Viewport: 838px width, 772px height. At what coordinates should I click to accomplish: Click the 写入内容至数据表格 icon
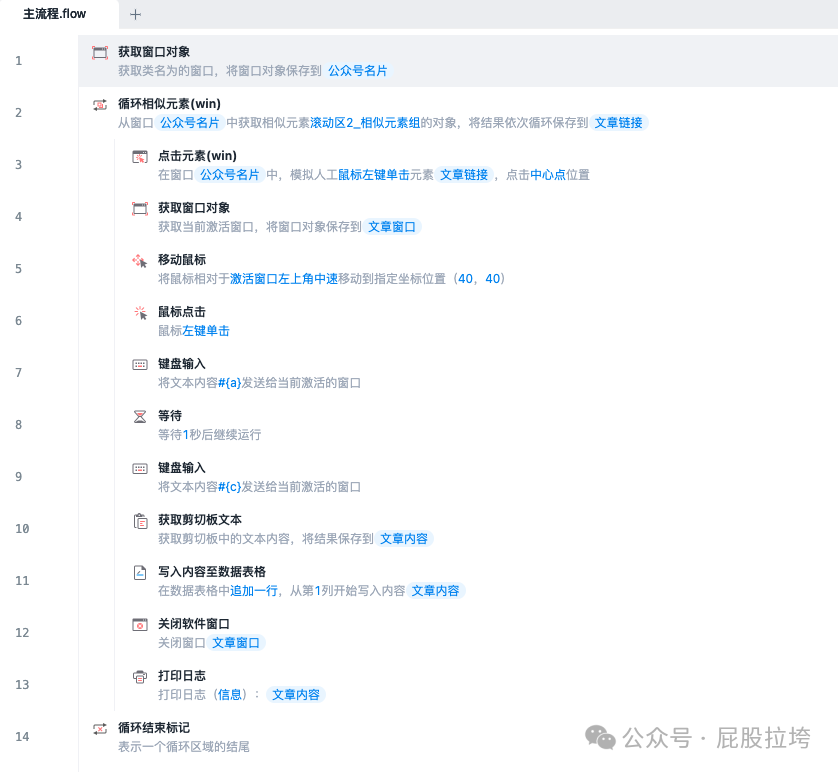[140, 573]
